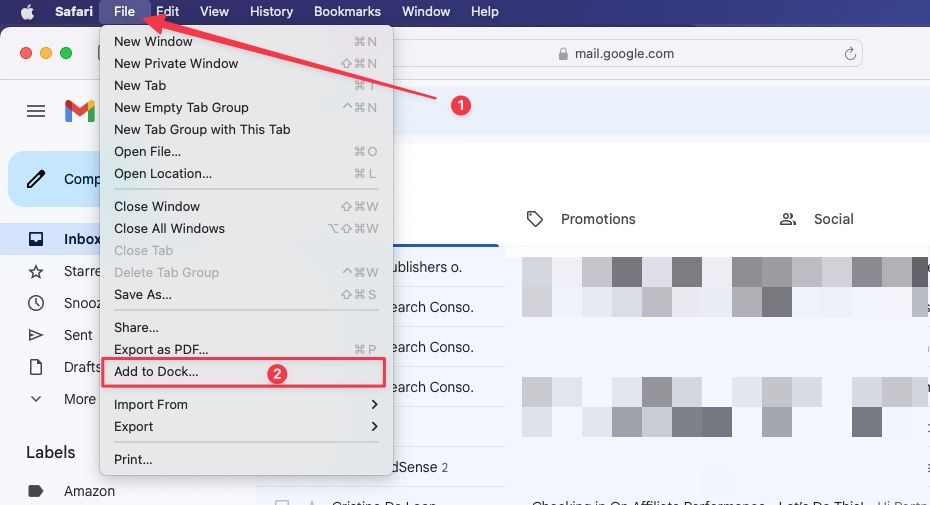Image resolution: width=930 pixels, height=505 pixels.
Task: Click the Gmail logo icon
Action: pos(80,111)
